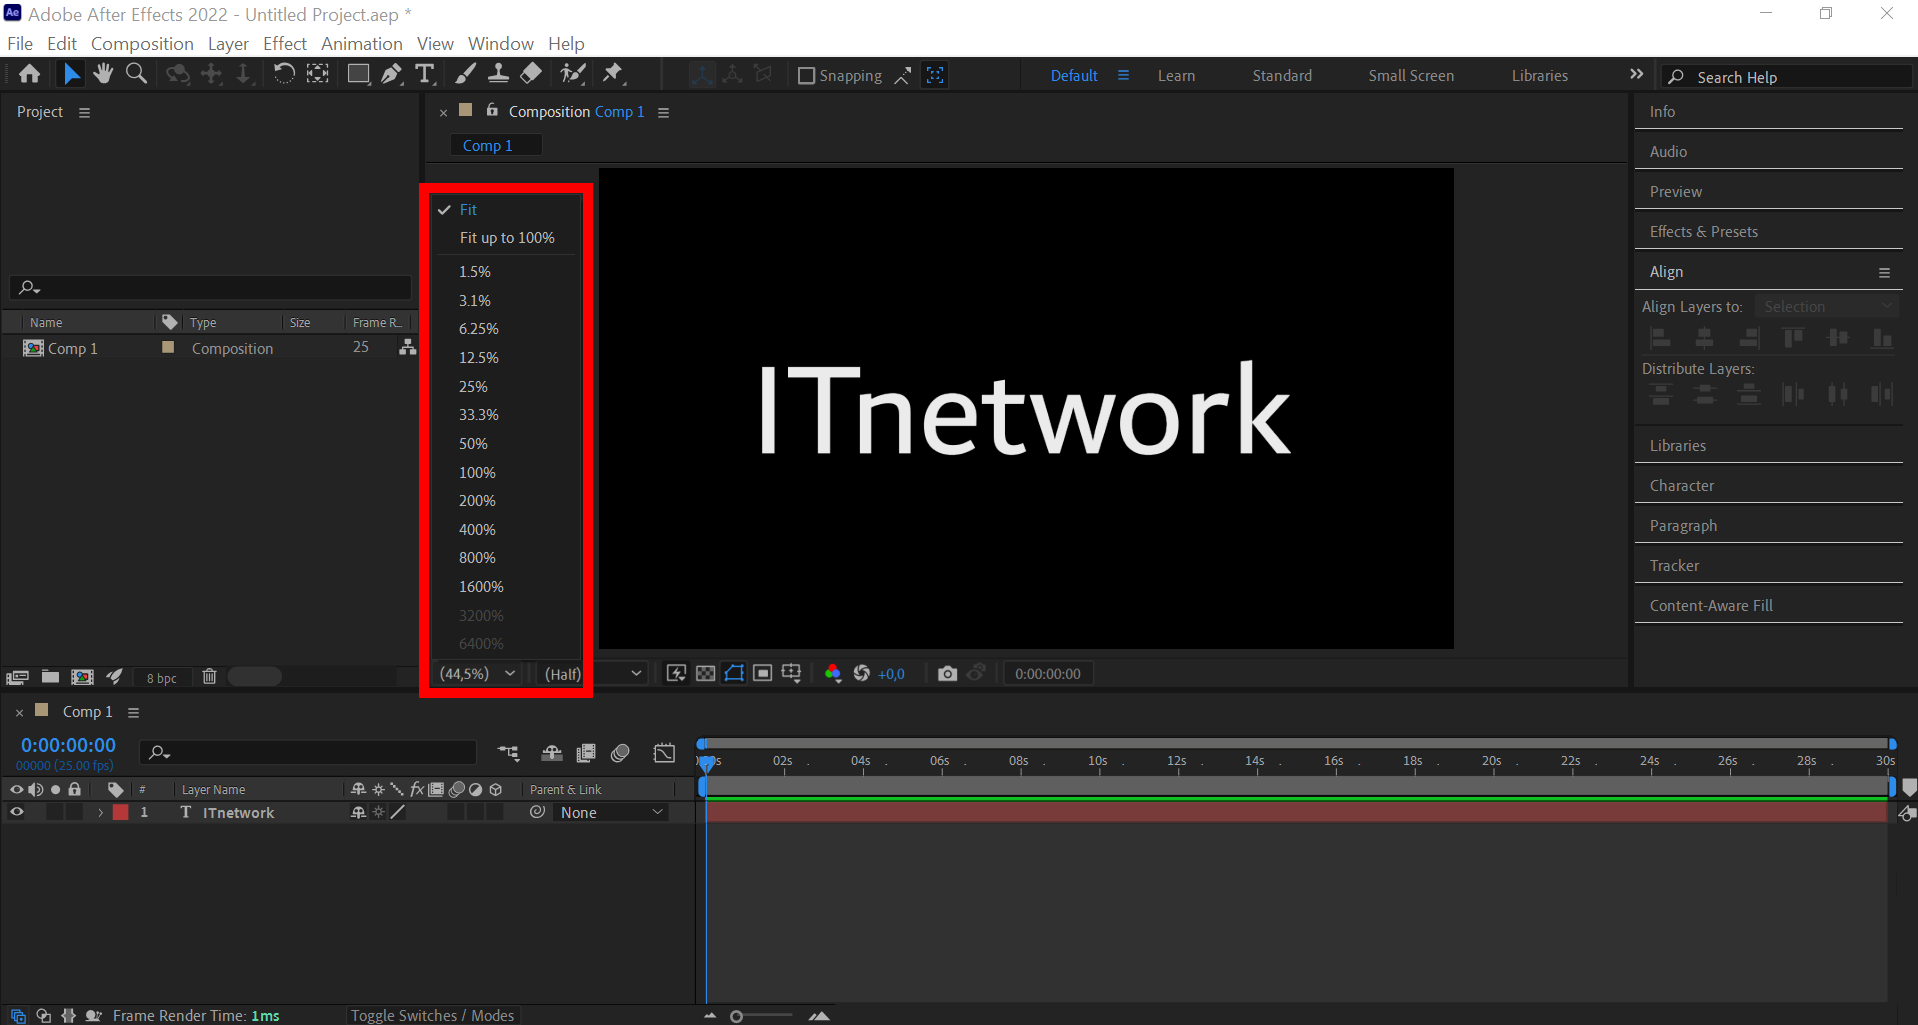Screen dimensions: 1918x1025
Task: Open the Parent & Link dropdown set to None
Action: (x=610, y=812)
